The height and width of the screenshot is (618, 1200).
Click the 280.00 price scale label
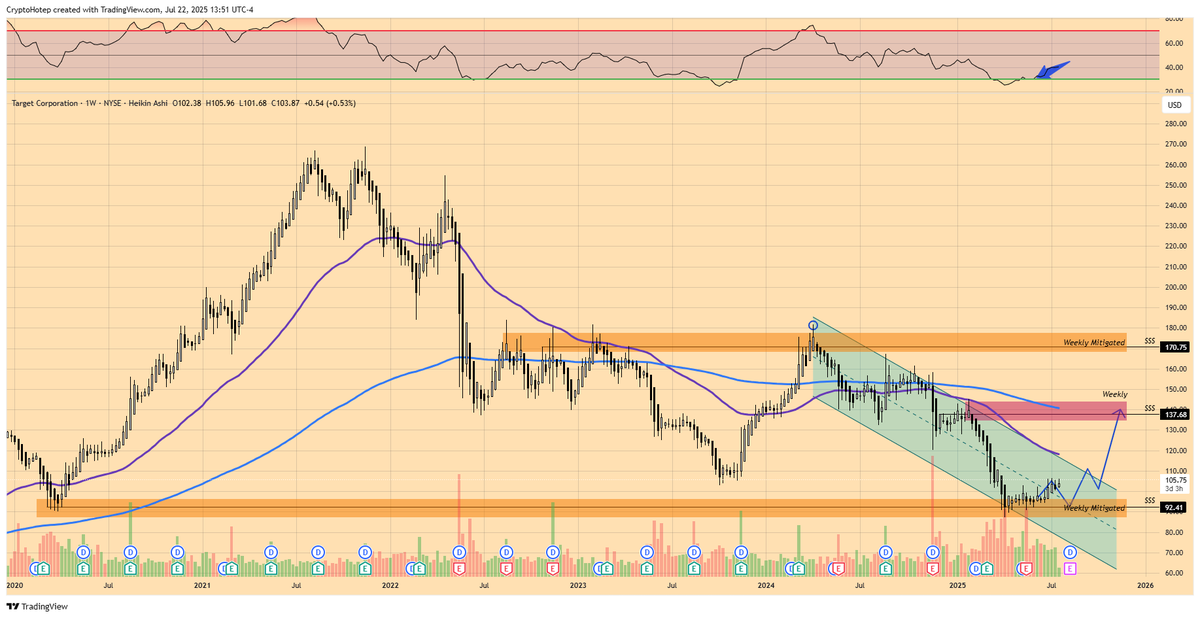click(1176, 124)
